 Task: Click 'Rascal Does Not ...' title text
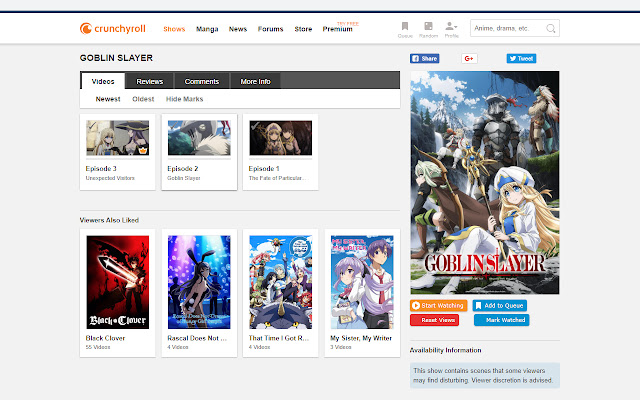point(197,338)
